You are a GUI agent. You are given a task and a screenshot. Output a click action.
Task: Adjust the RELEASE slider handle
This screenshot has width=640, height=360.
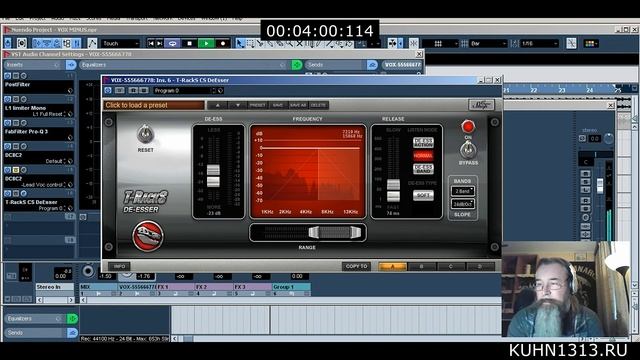393,190
